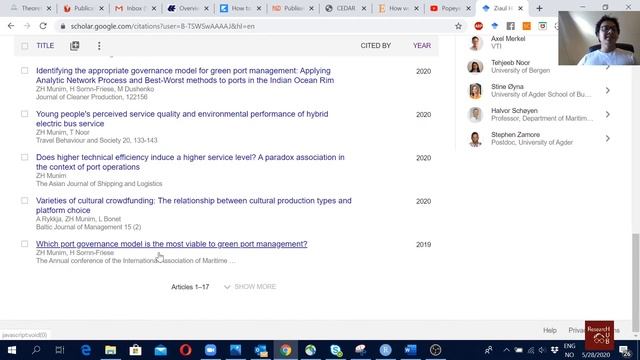
Task: Open File Explorer from the taskbar
Action: coord(110,350)
